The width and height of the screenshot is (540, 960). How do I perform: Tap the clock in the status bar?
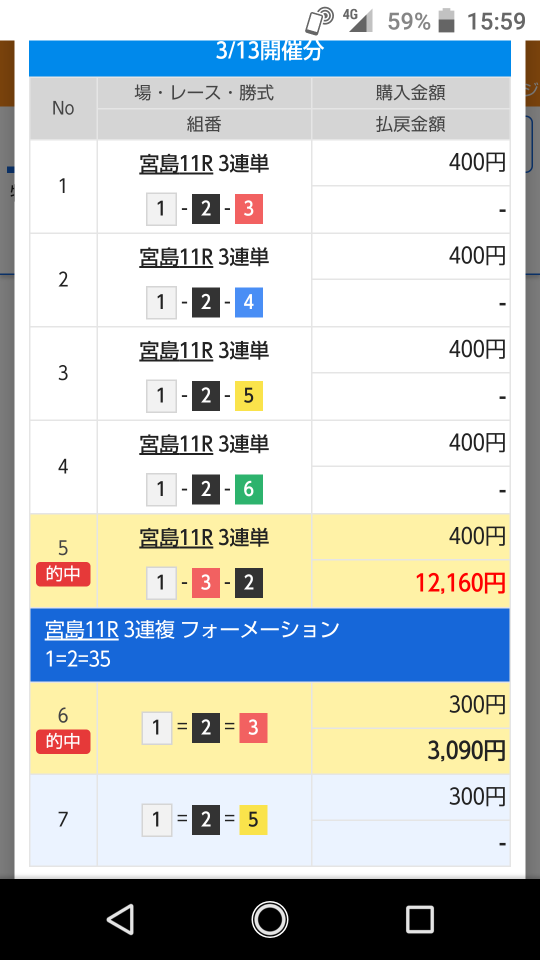click(496, 22)
